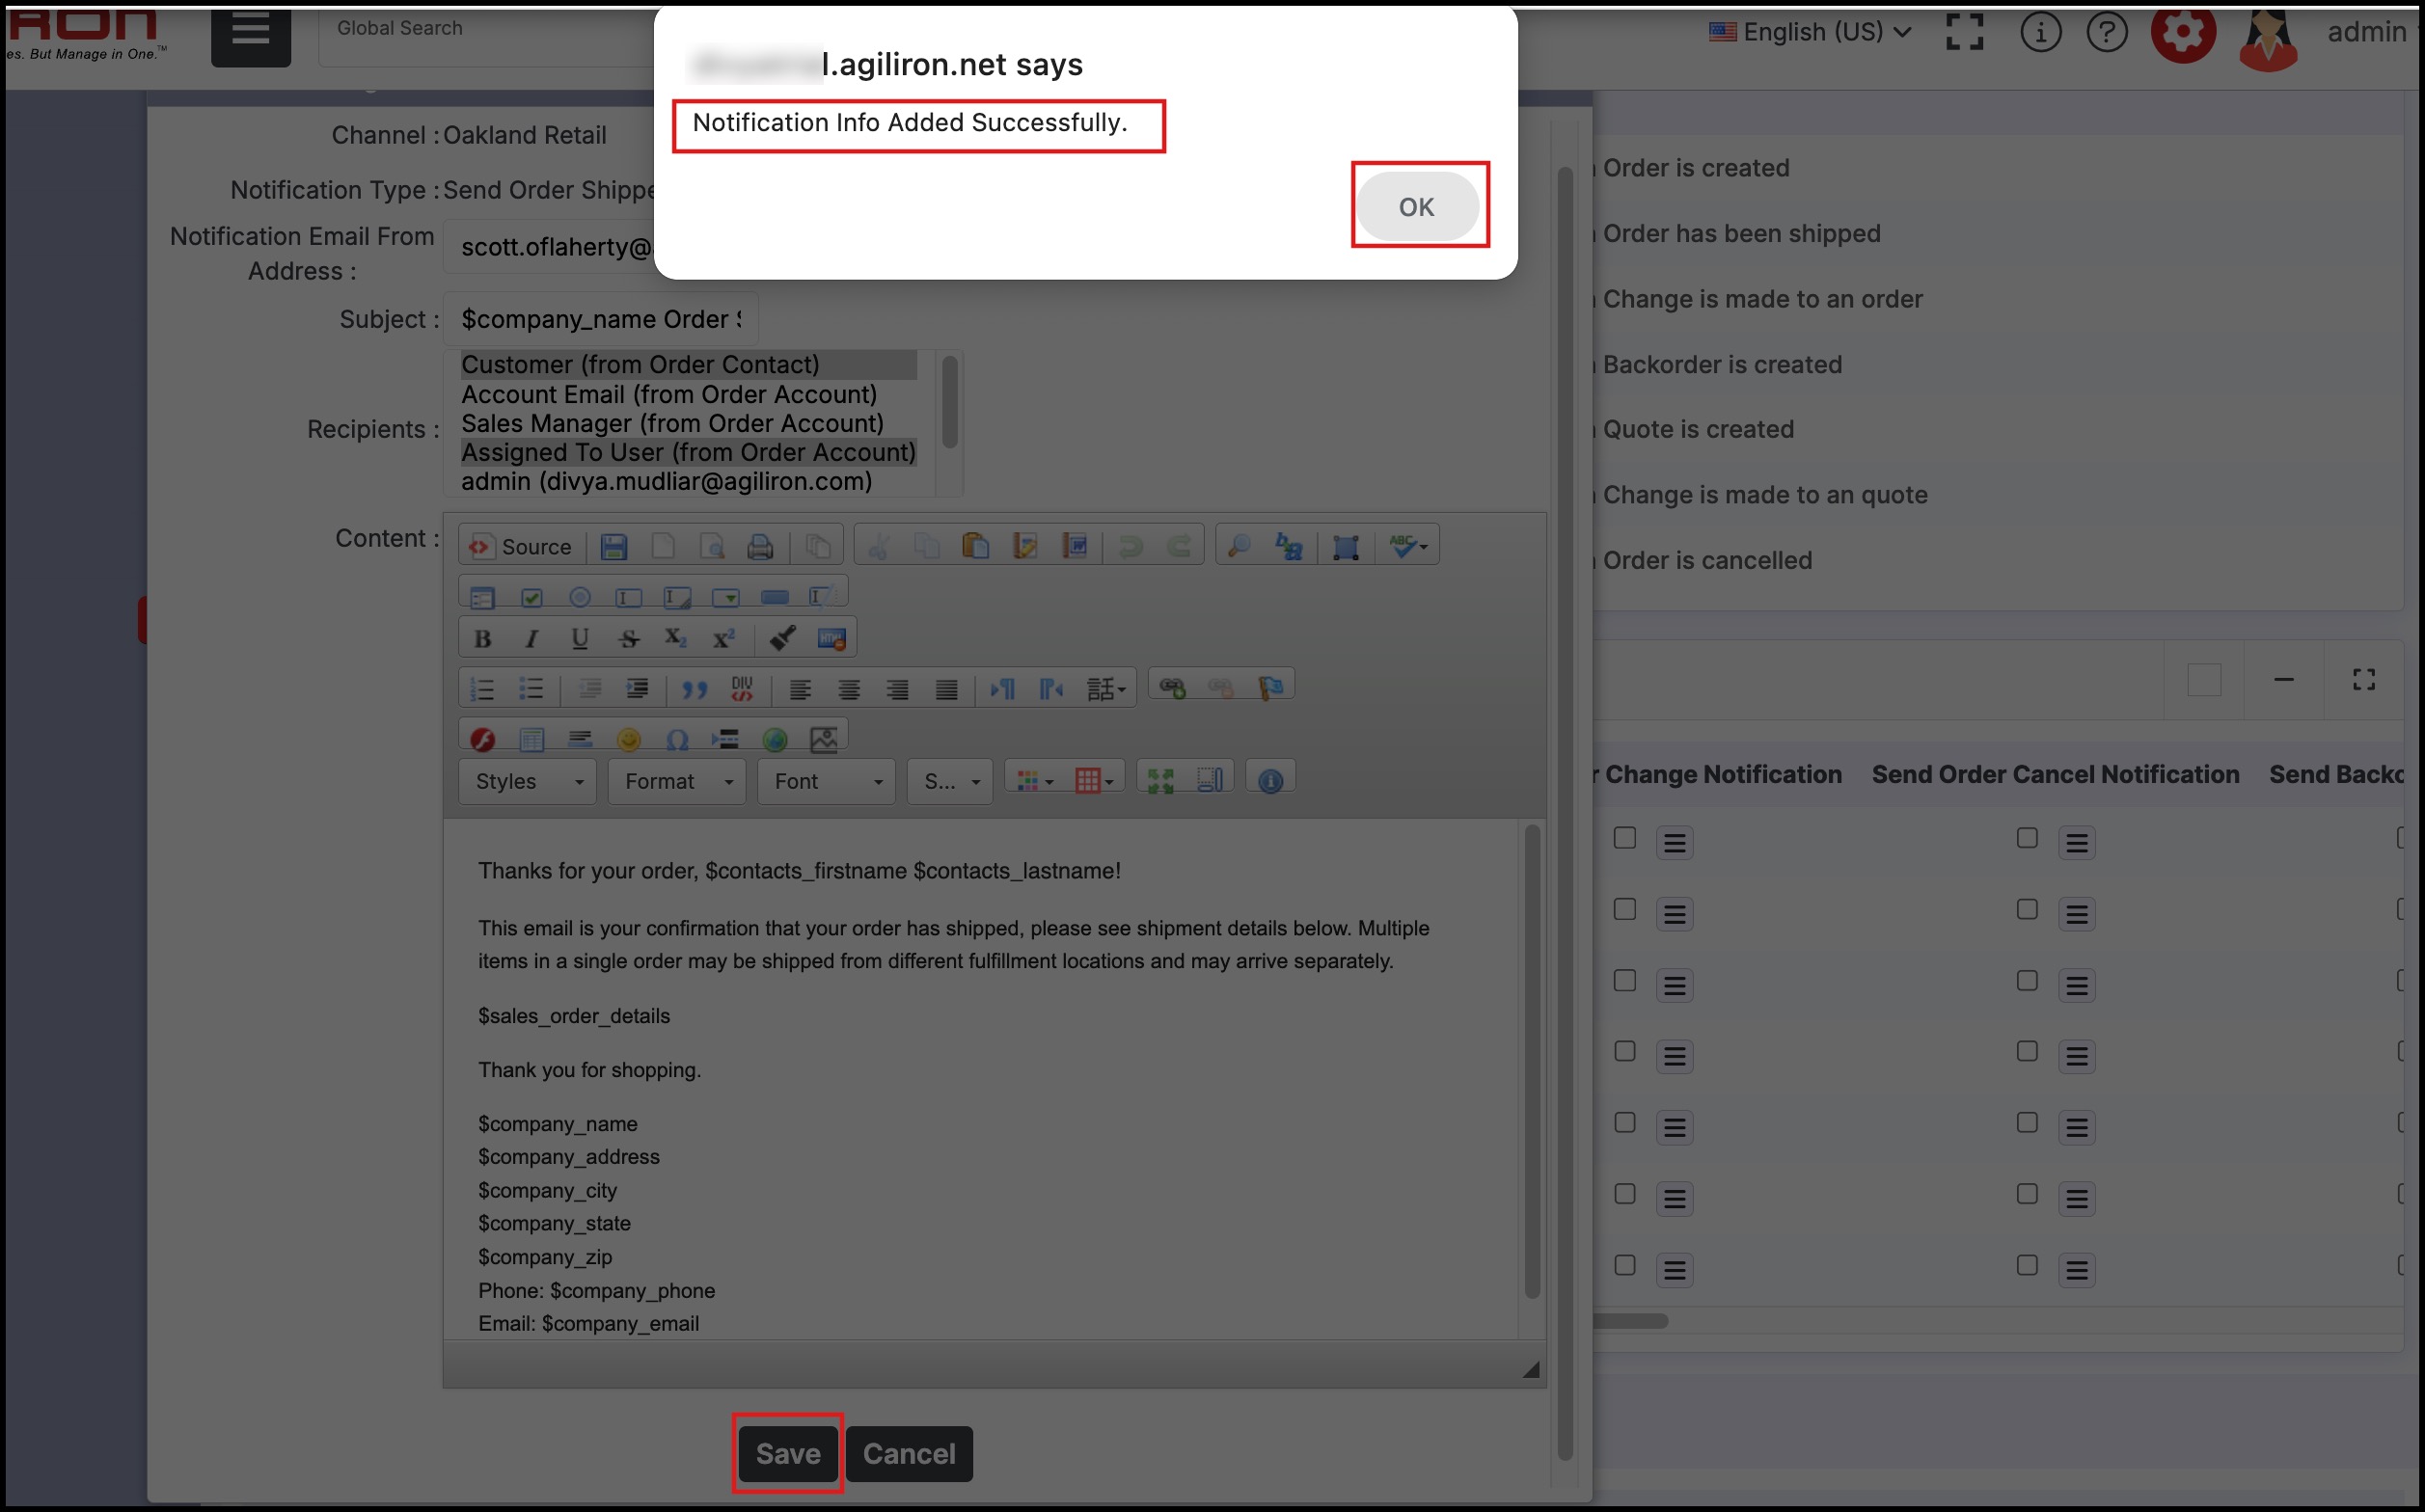
Task: Insert smiley emoticon icon
Action: [x=628, y=739]
